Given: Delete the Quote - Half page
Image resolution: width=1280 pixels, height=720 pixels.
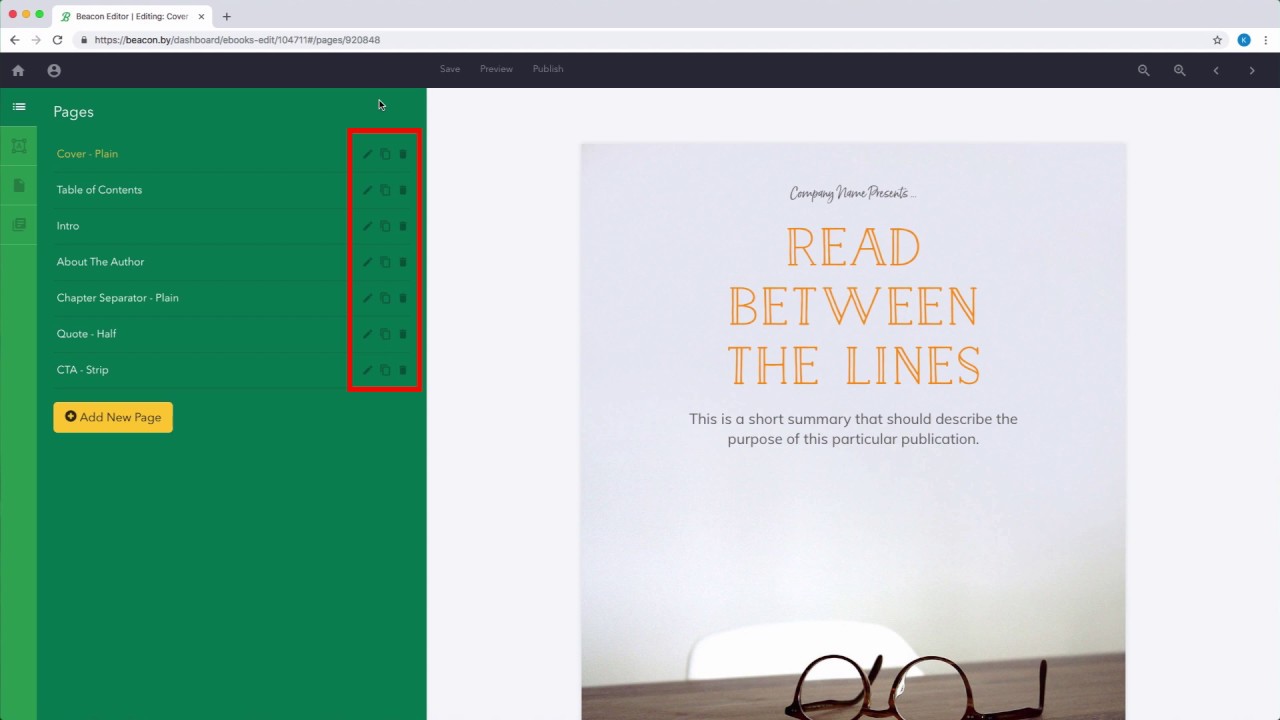Looking at the screenshot, I should 403,334.
